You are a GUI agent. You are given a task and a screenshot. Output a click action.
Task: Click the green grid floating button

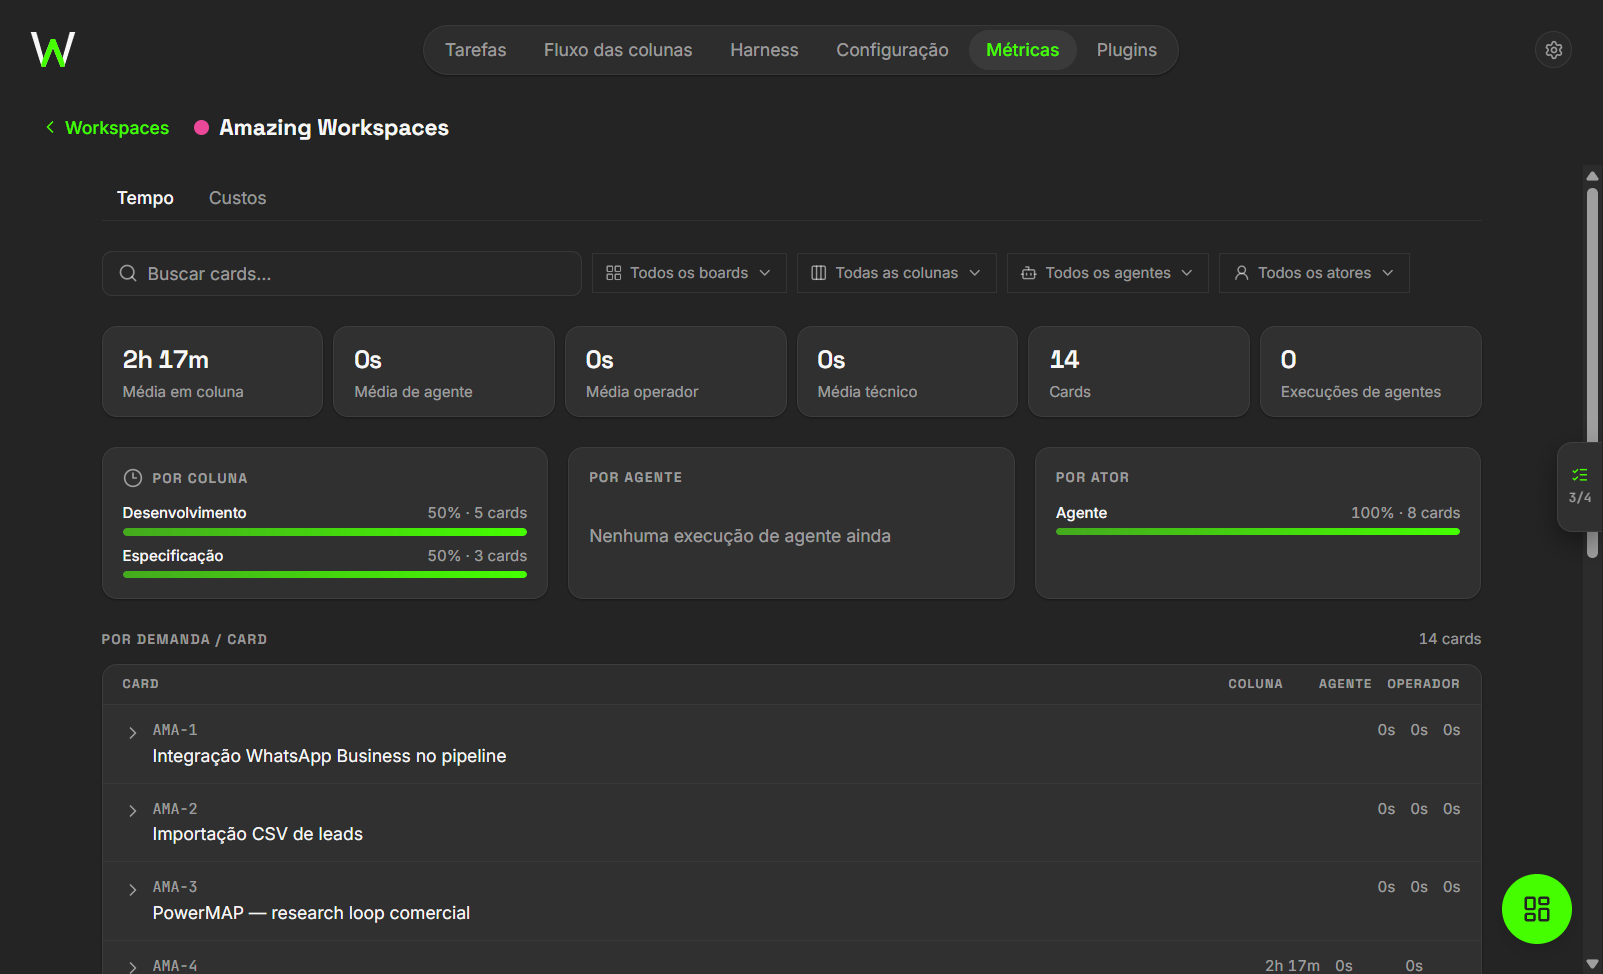1536,909
